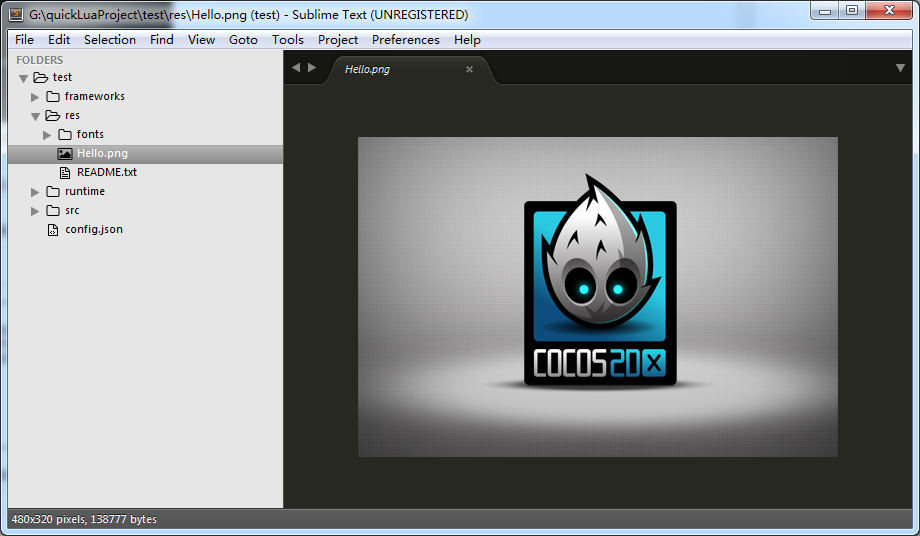Open the Edit menu

59,39
